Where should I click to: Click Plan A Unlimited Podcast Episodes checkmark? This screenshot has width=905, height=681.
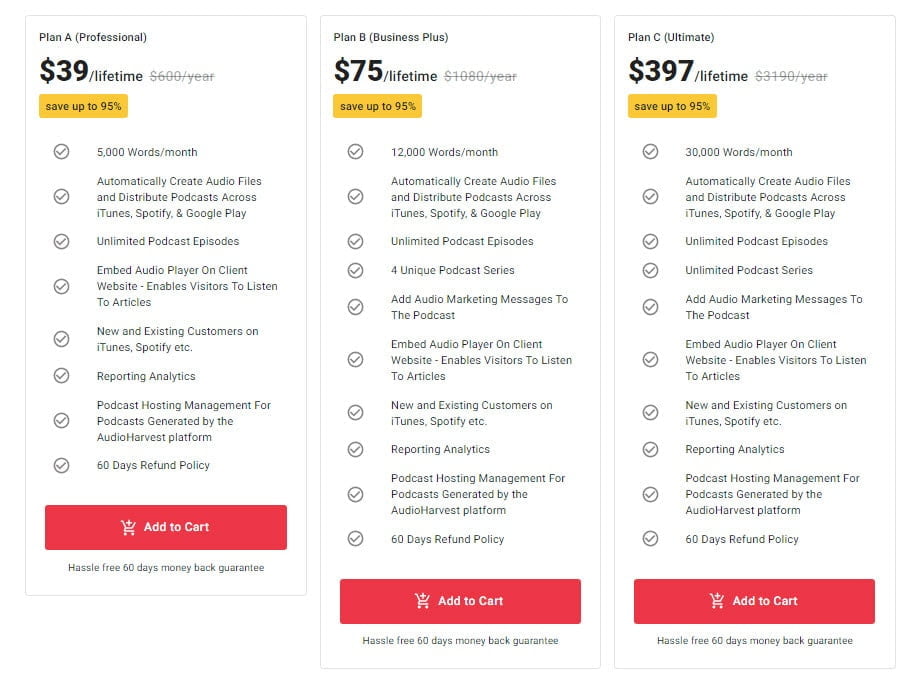click(61, 241)
